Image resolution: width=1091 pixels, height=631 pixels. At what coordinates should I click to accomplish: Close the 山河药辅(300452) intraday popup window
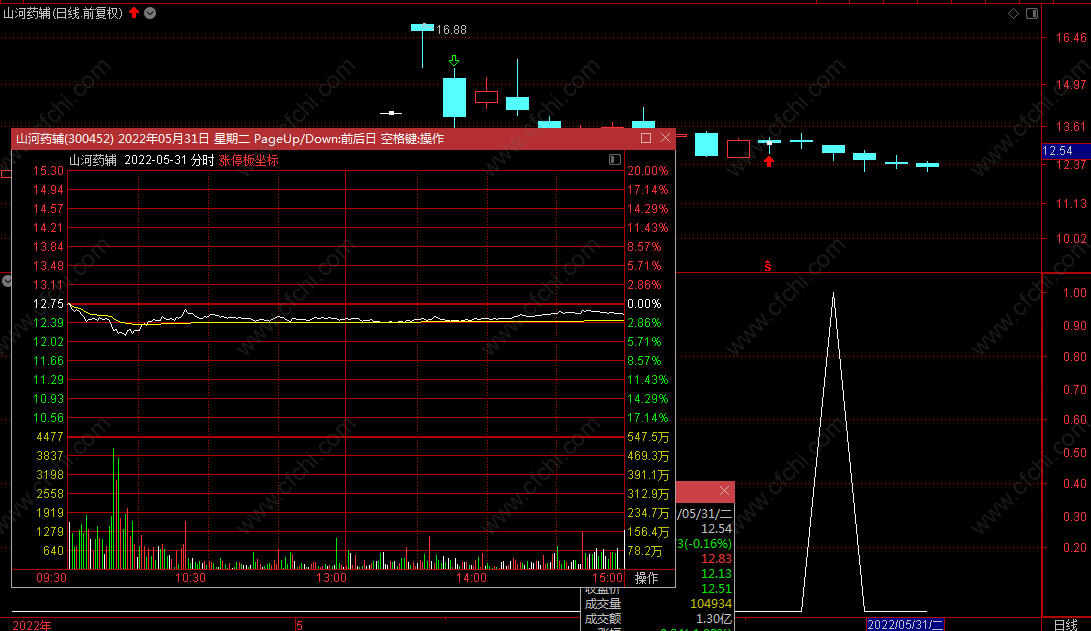coord(665,138)
